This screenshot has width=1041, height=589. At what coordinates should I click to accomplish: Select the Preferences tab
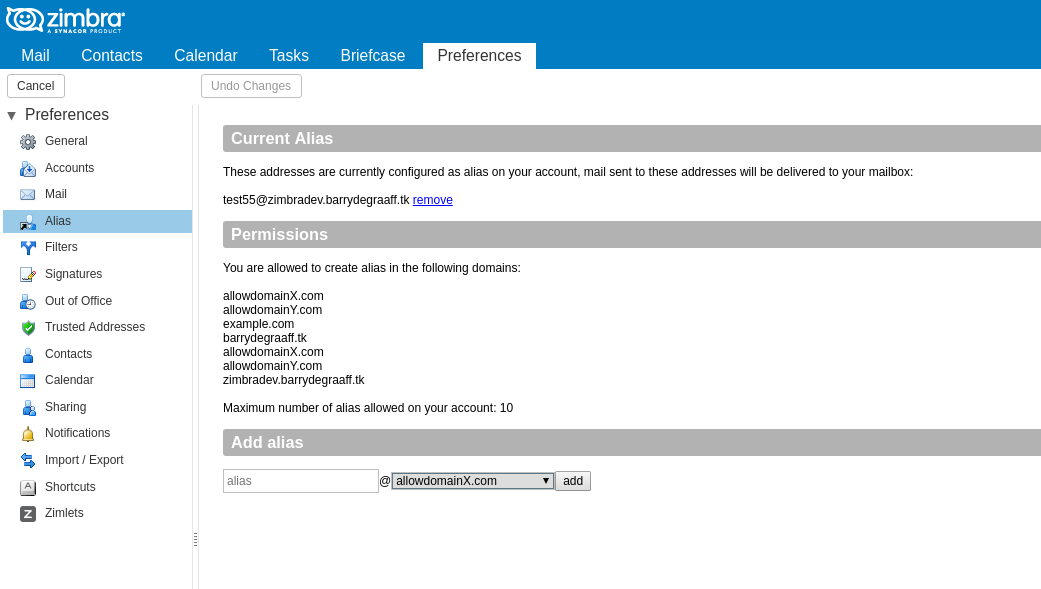[x=479, y=56]
